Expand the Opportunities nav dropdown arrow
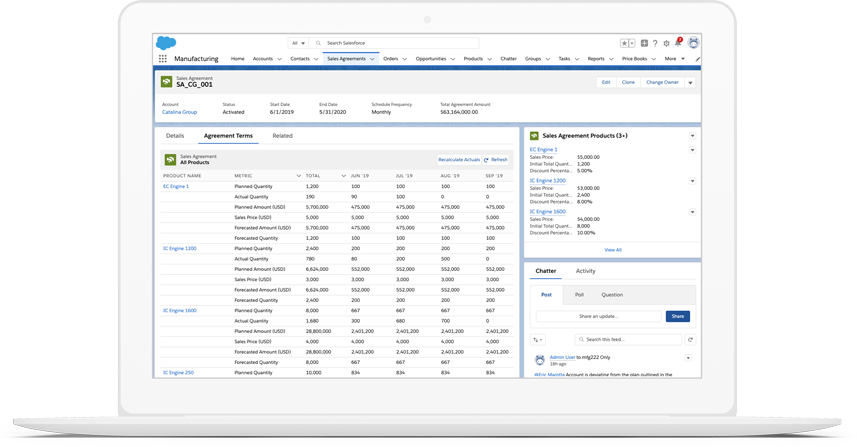 point(453,59)
